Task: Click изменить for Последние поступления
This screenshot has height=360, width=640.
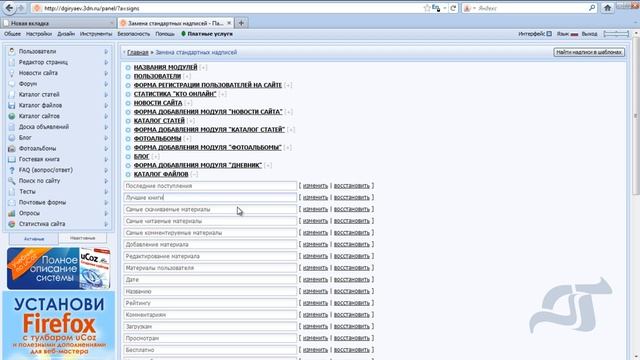Action: 316,186
